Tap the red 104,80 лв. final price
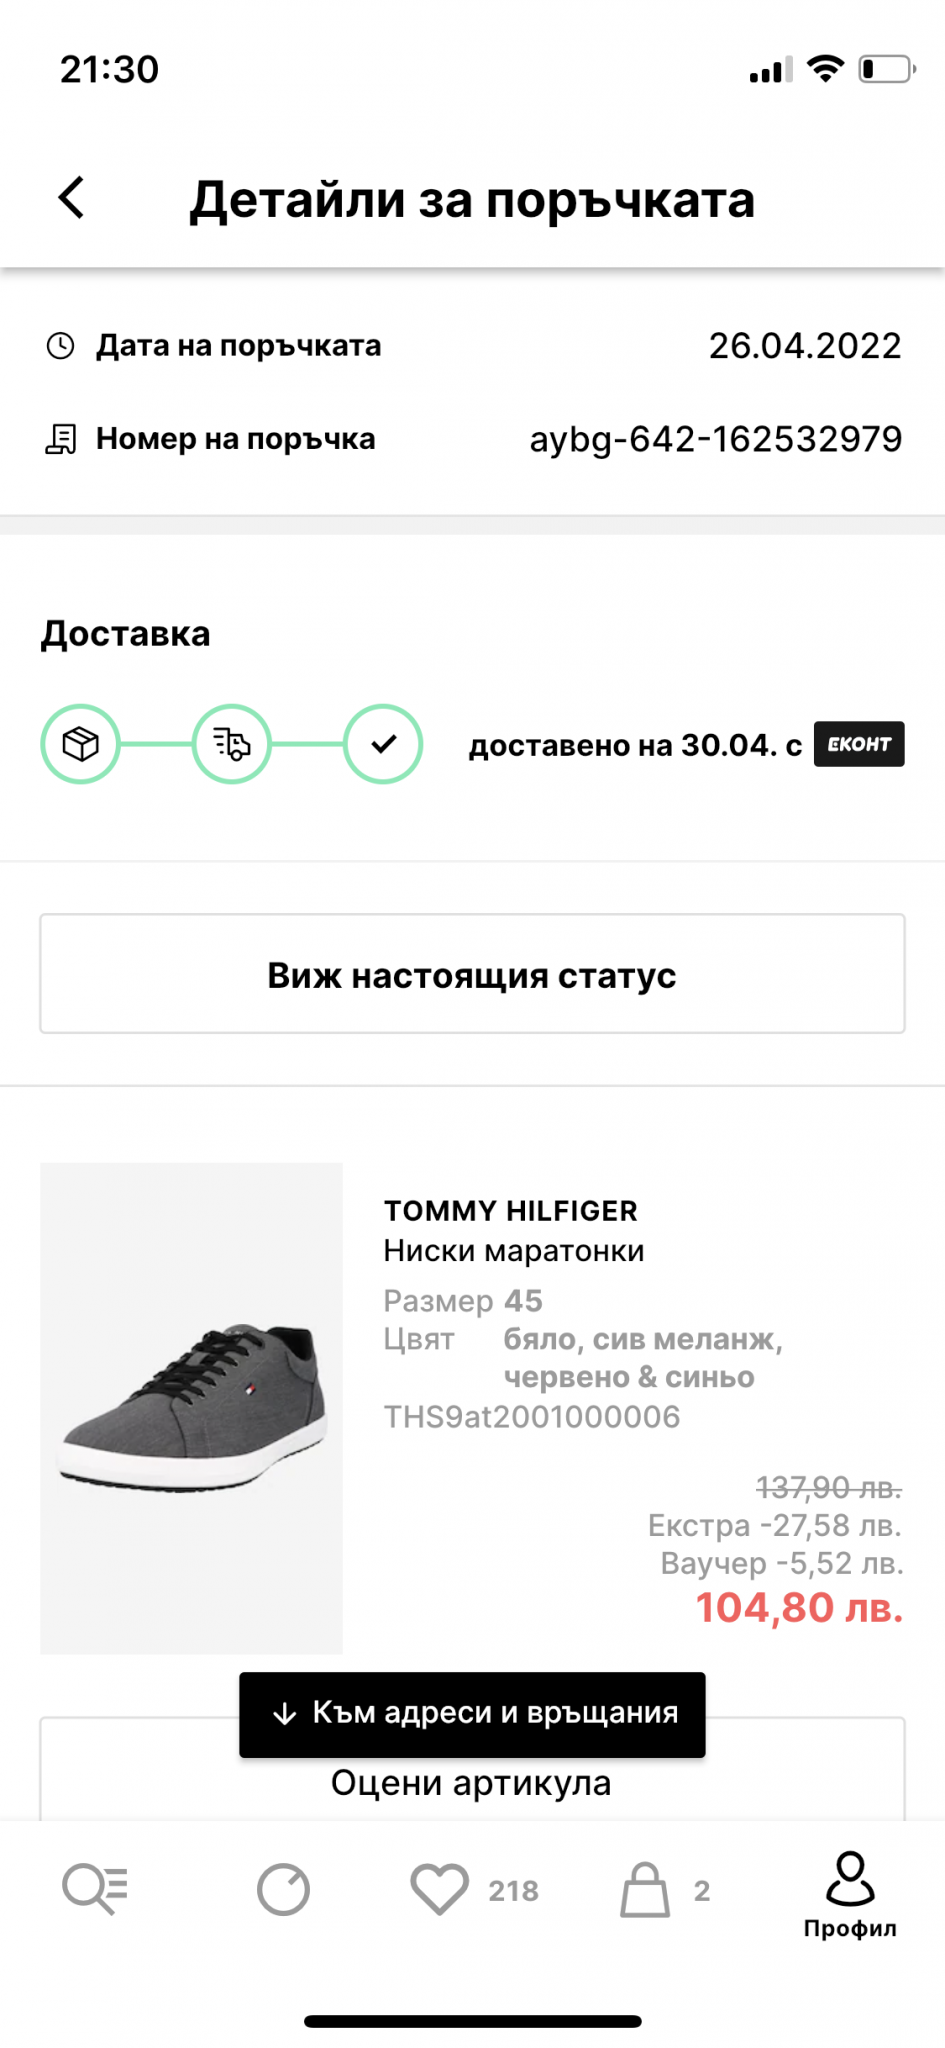Screen dimensions: 945x2048 coord(799,1608)
